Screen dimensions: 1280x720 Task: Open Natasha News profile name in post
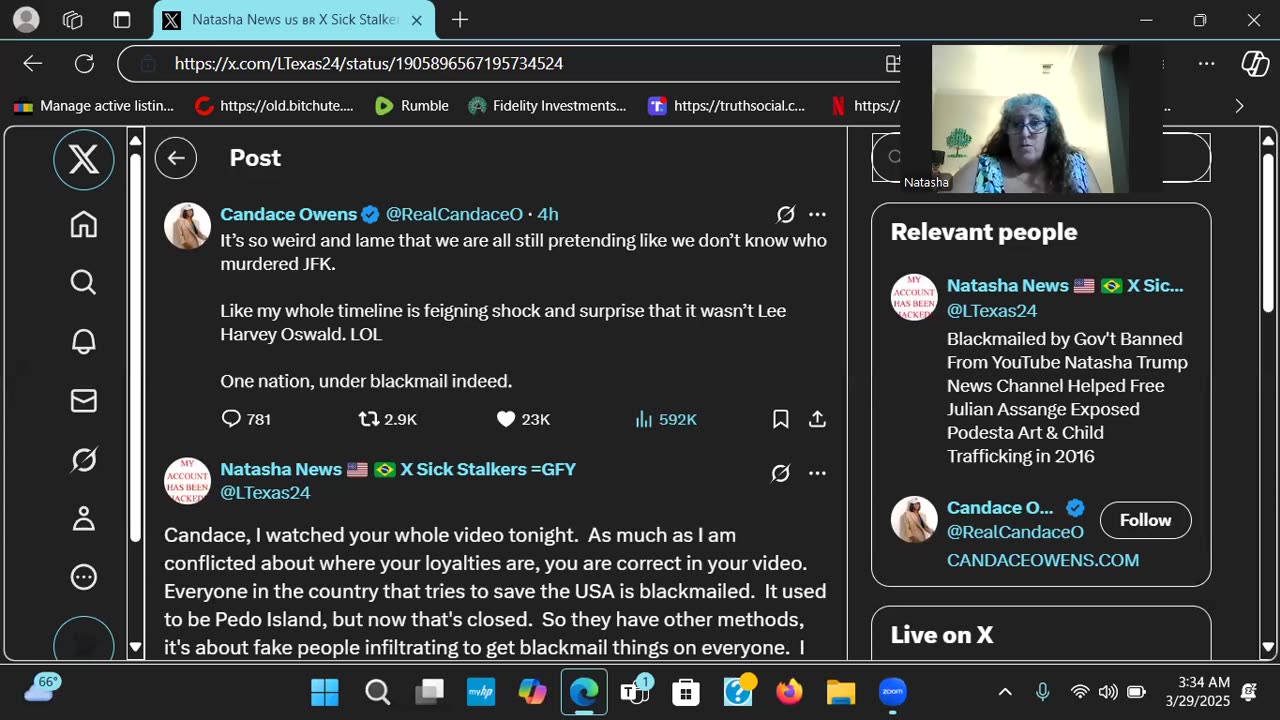398,469
